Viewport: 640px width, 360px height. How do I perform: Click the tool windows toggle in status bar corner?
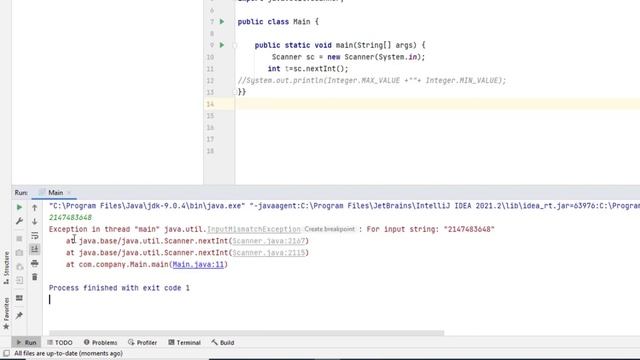[6, 353]
